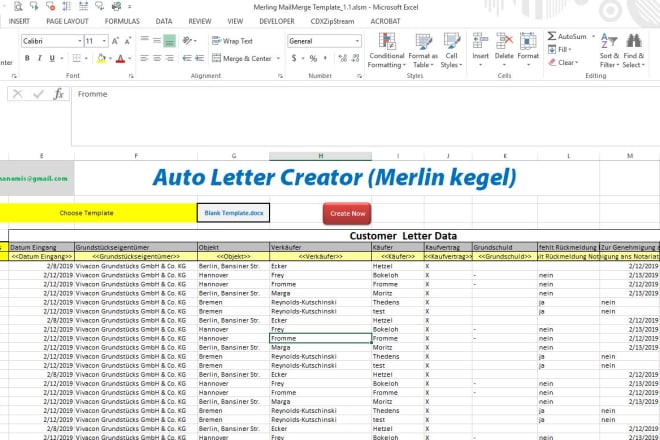Pick the red font color swatch

click(x=120, y=58)
